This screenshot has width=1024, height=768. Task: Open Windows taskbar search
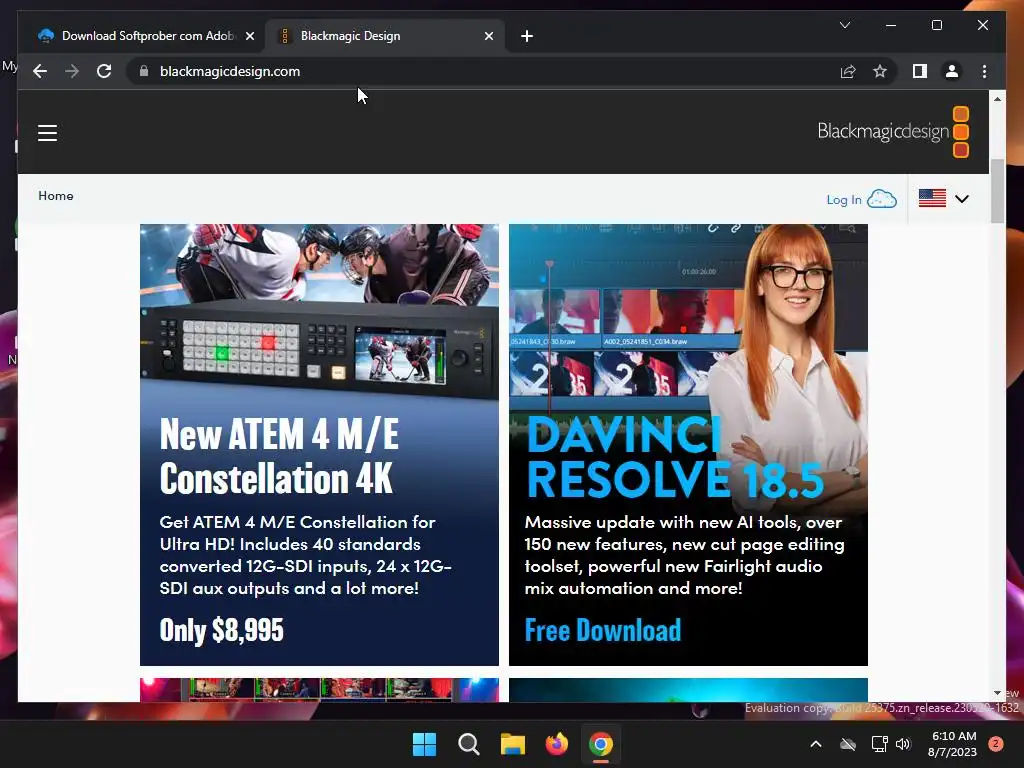tap(468, 744)
